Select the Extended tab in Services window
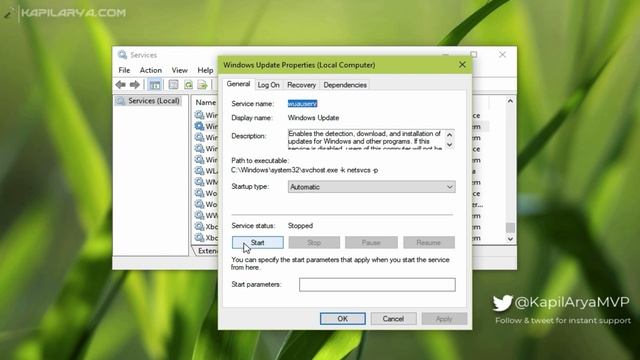The height and width of the screenshot is (360, 640). pos(208,251)
